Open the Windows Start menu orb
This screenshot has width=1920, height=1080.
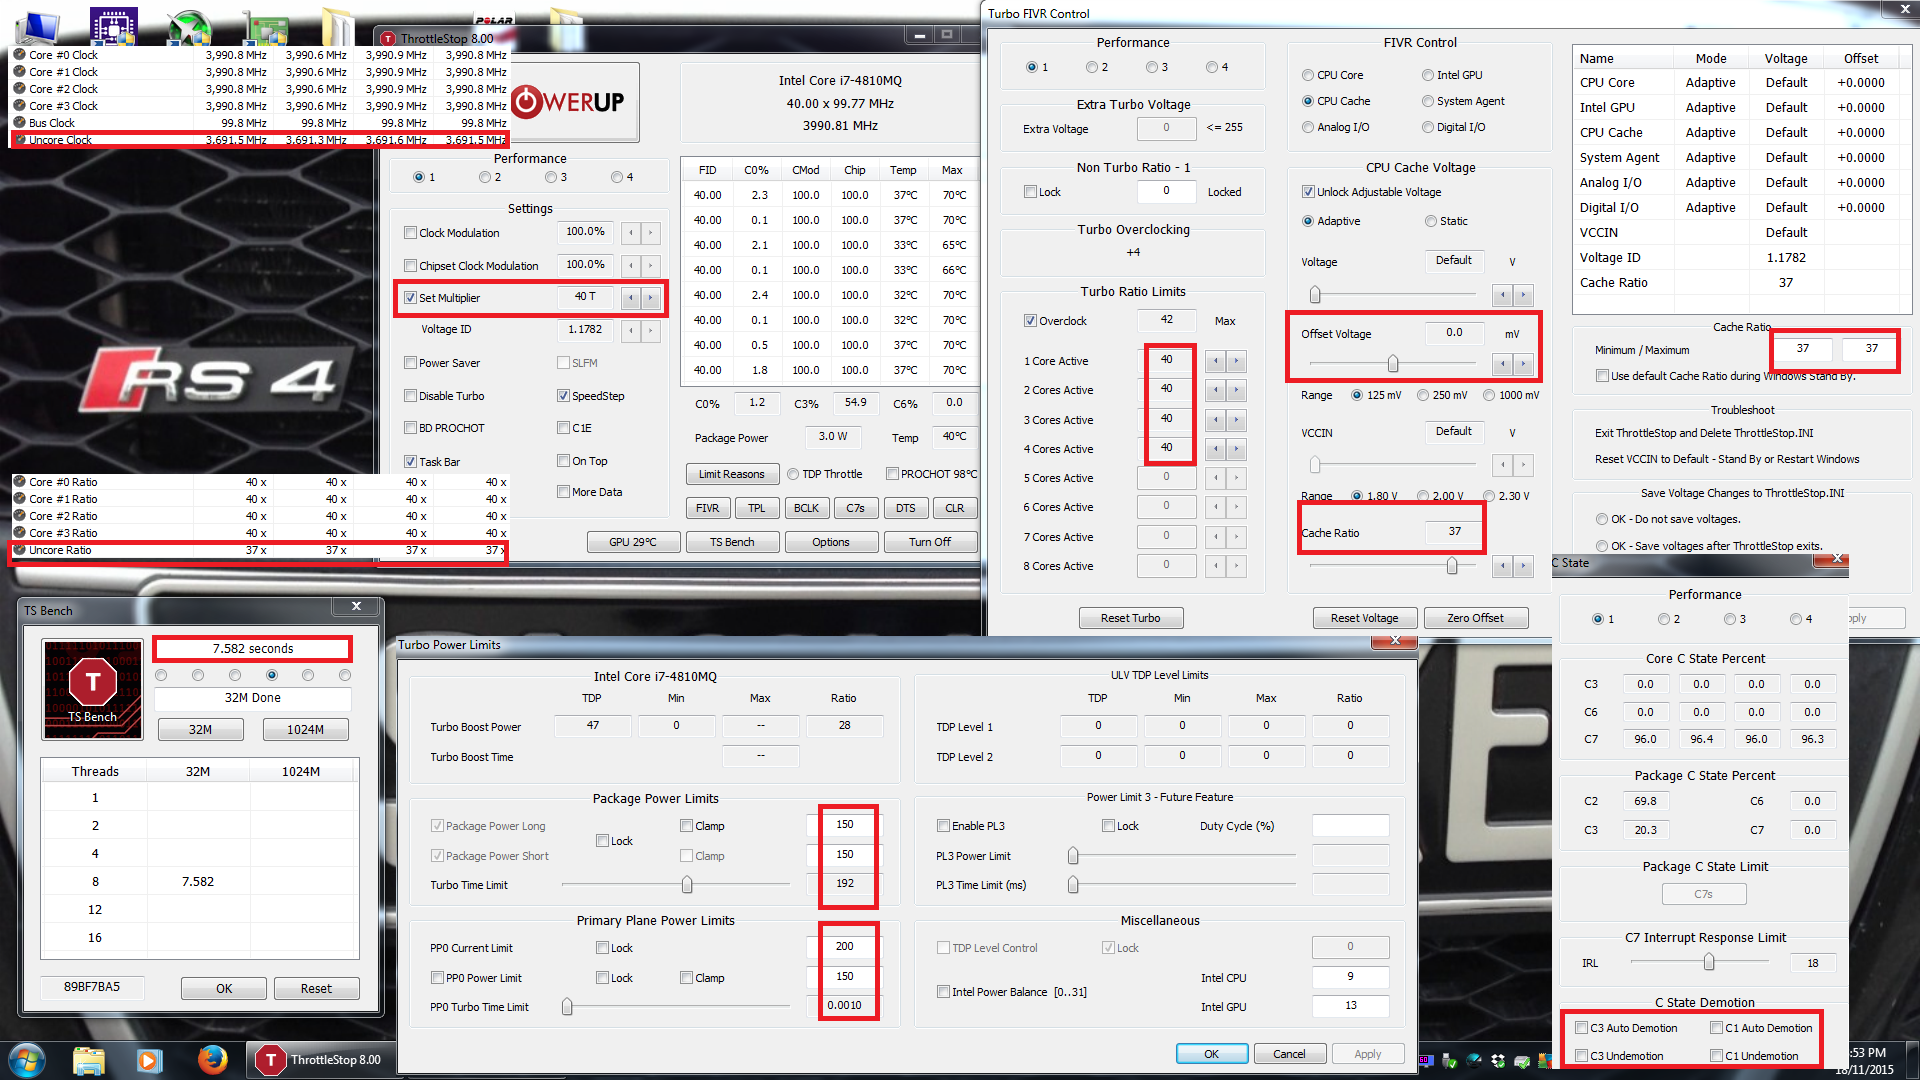click(x=27, y=1059)
